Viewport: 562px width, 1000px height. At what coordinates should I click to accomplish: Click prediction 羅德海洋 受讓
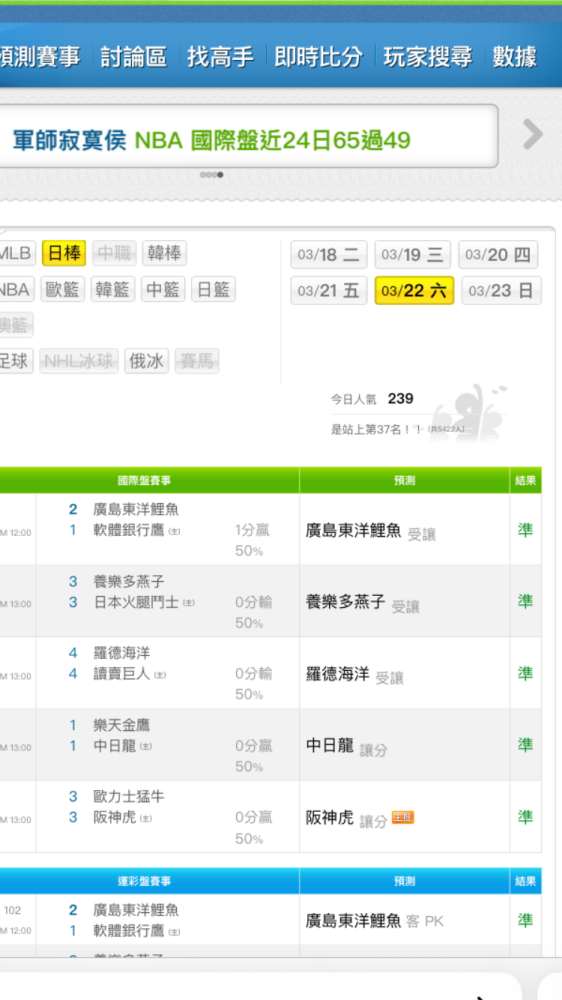click(355, 675)
